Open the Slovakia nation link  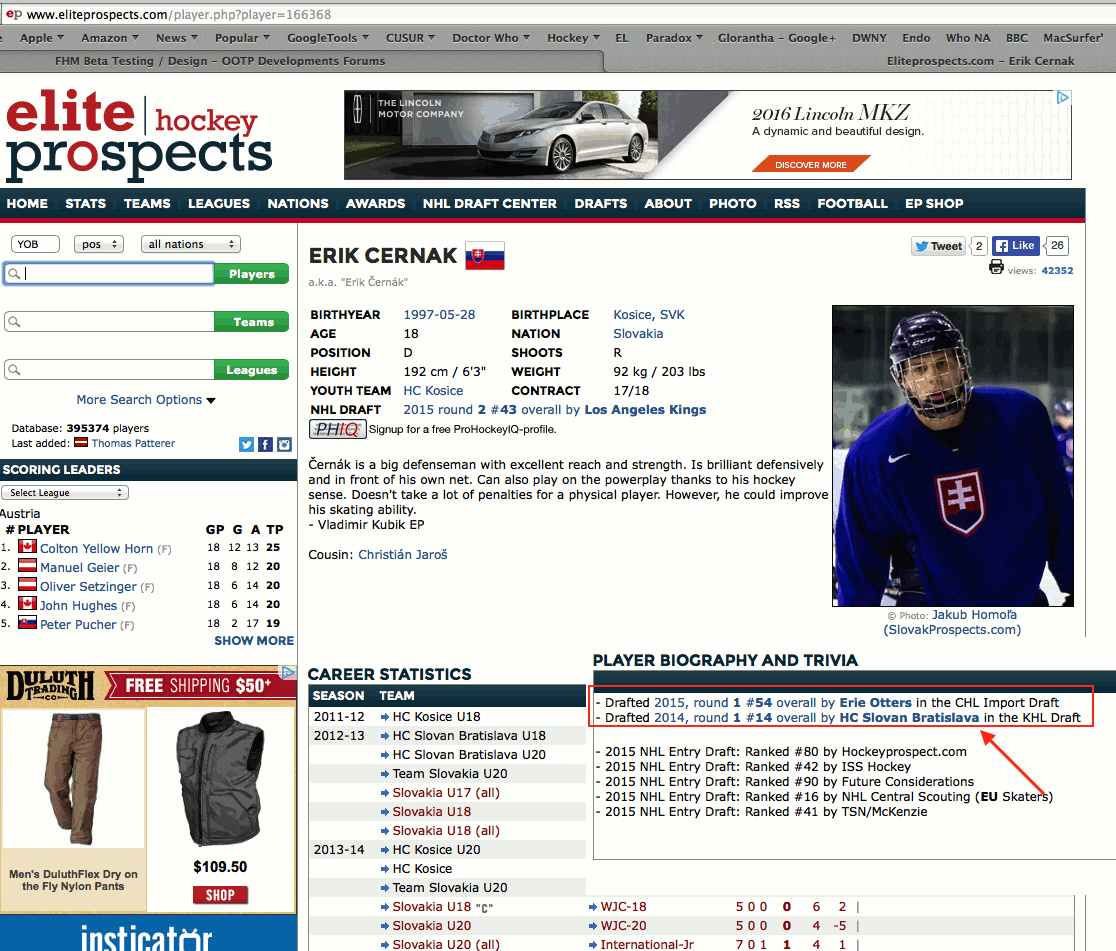pyautogui.click(x=638, y=334)
